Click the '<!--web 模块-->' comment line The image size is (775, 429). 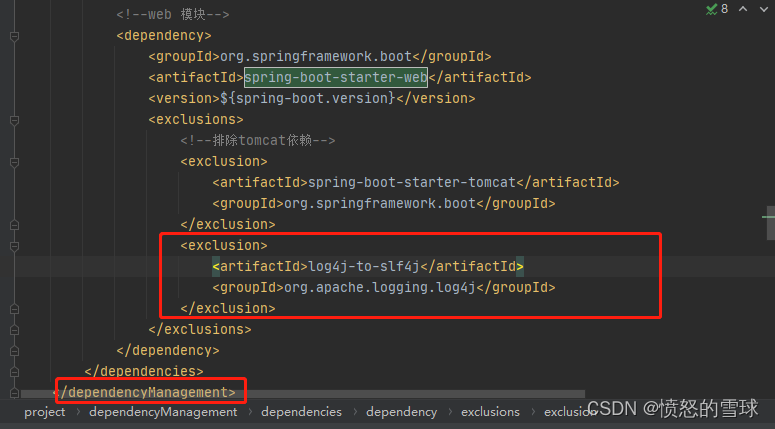click(173, 14)
